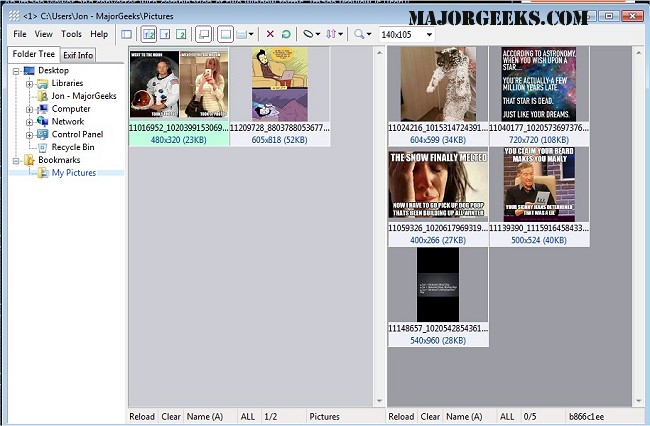Expand the Control Panel tree node

[x=29, y=136]
